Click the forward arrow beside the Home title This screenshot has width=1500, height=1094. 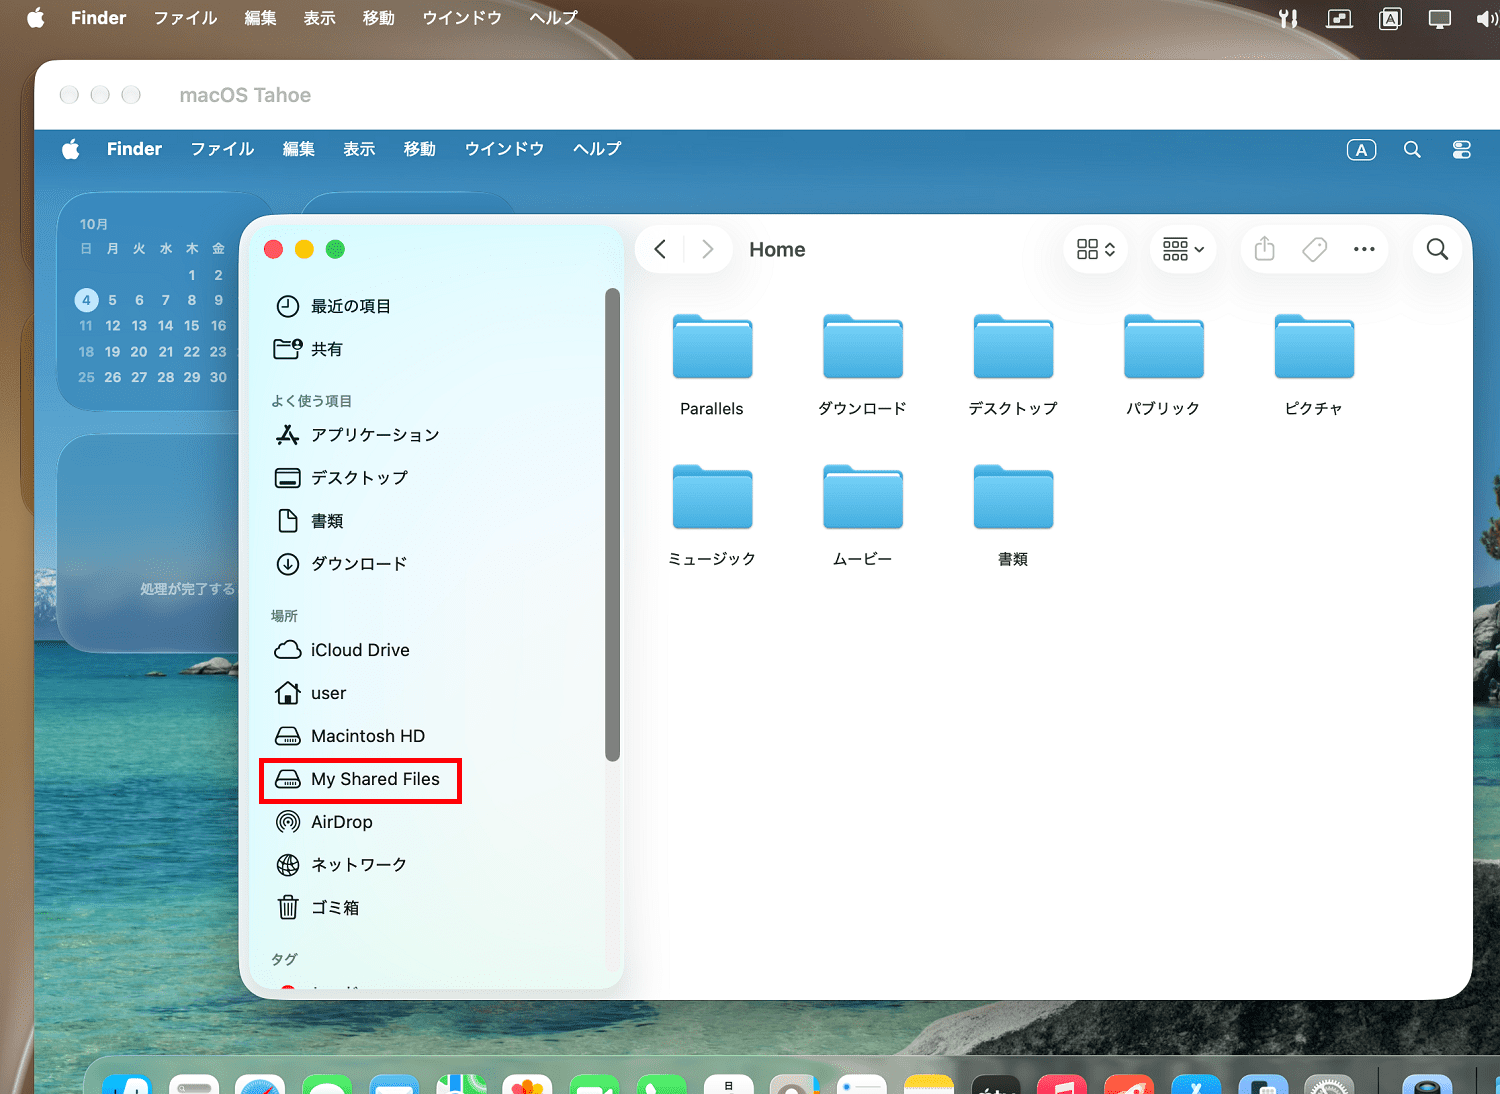pos(708,249)
